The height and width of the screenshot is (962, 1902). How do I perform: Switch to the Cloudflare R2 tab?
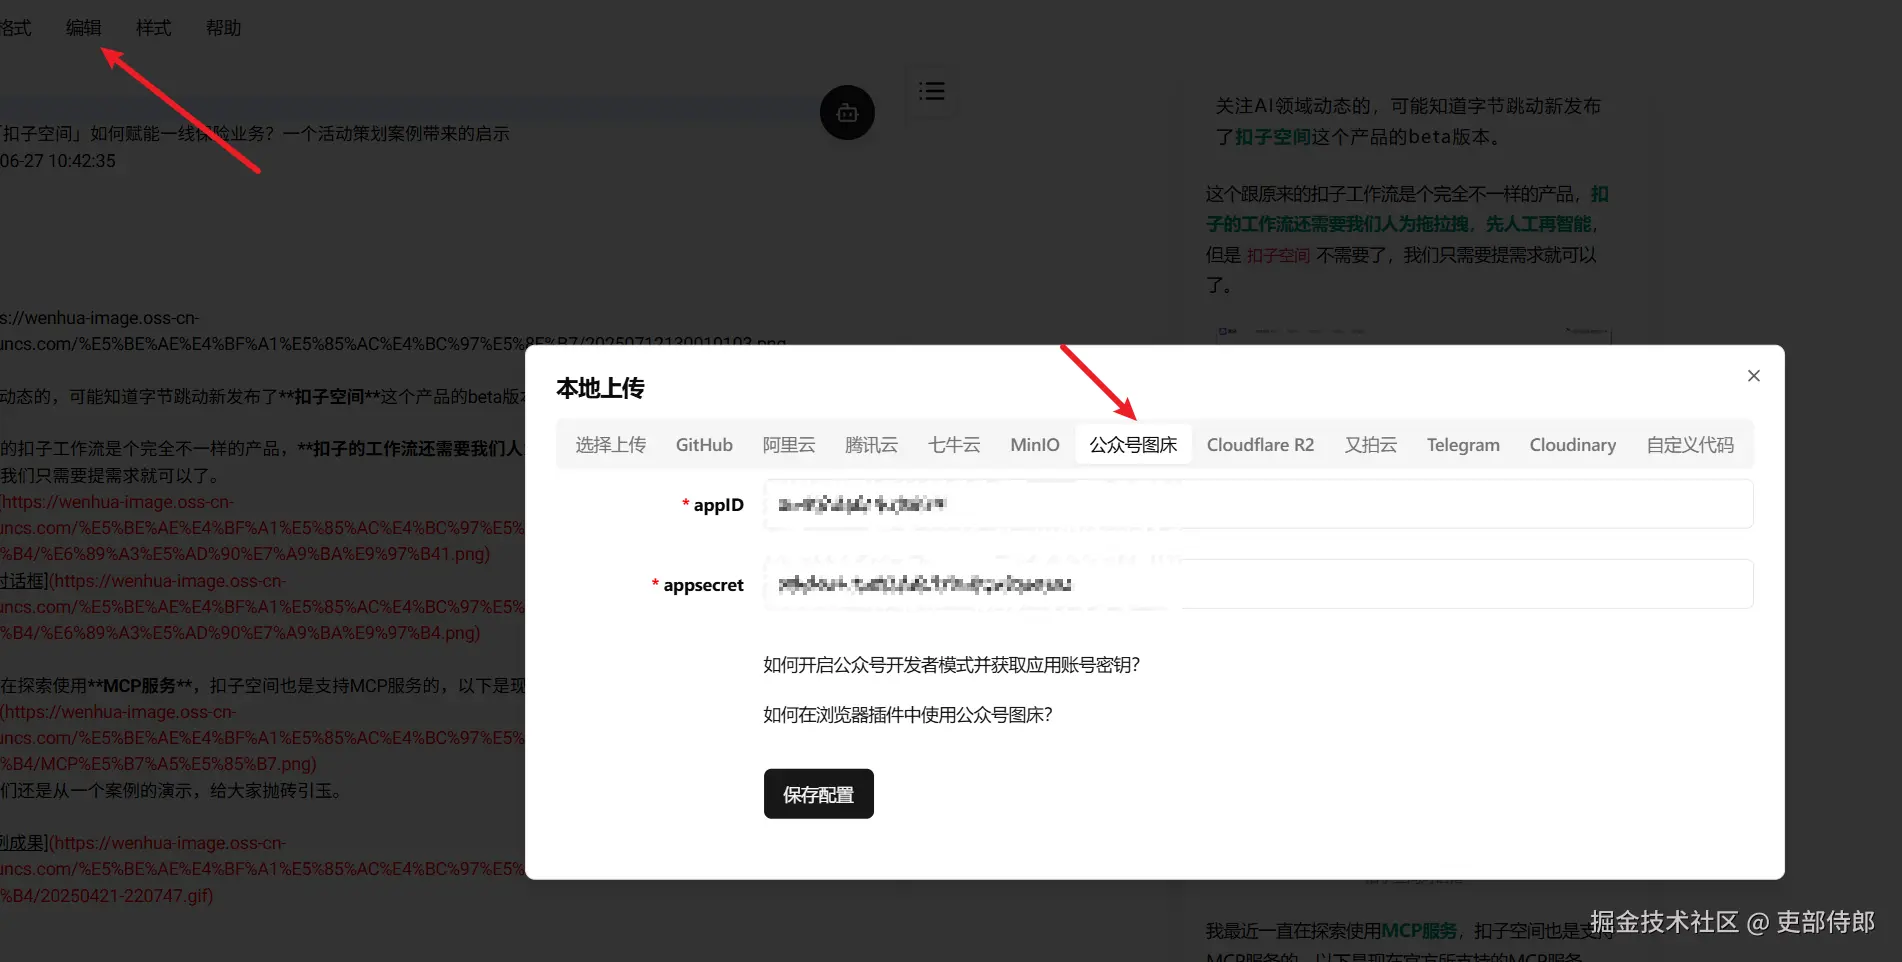pos(1261,444)
